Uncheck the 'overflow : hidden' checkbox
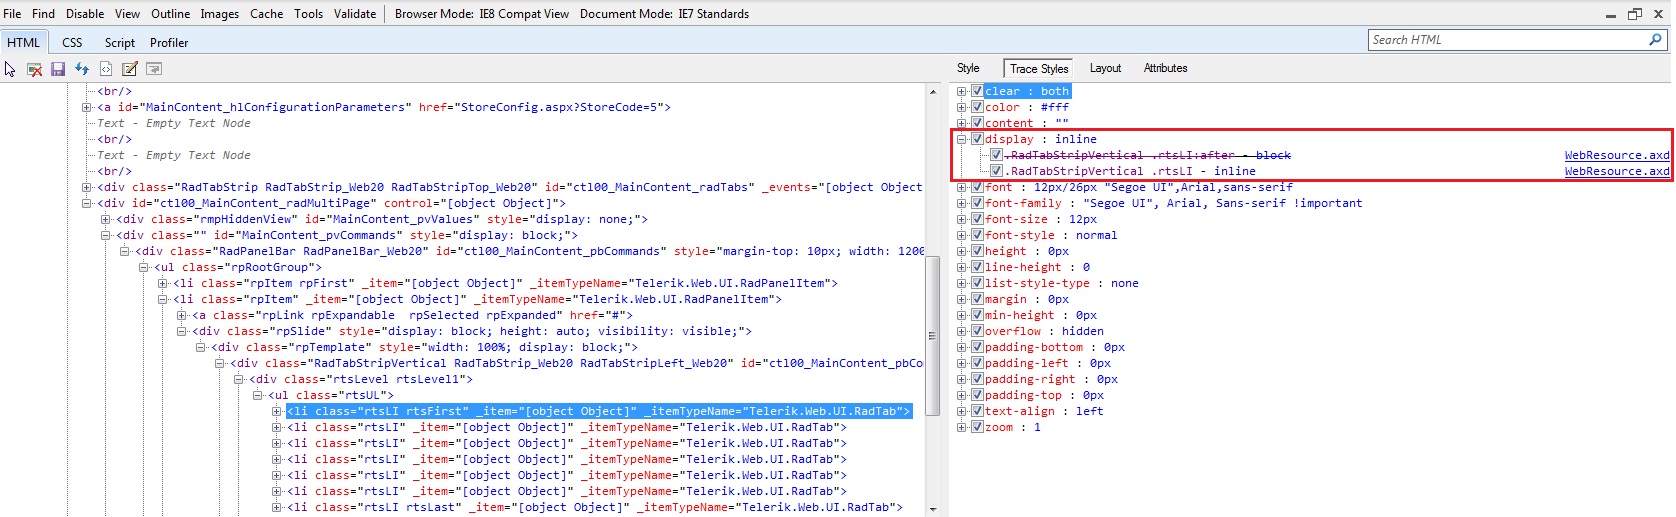 click(x=977, y=331)
